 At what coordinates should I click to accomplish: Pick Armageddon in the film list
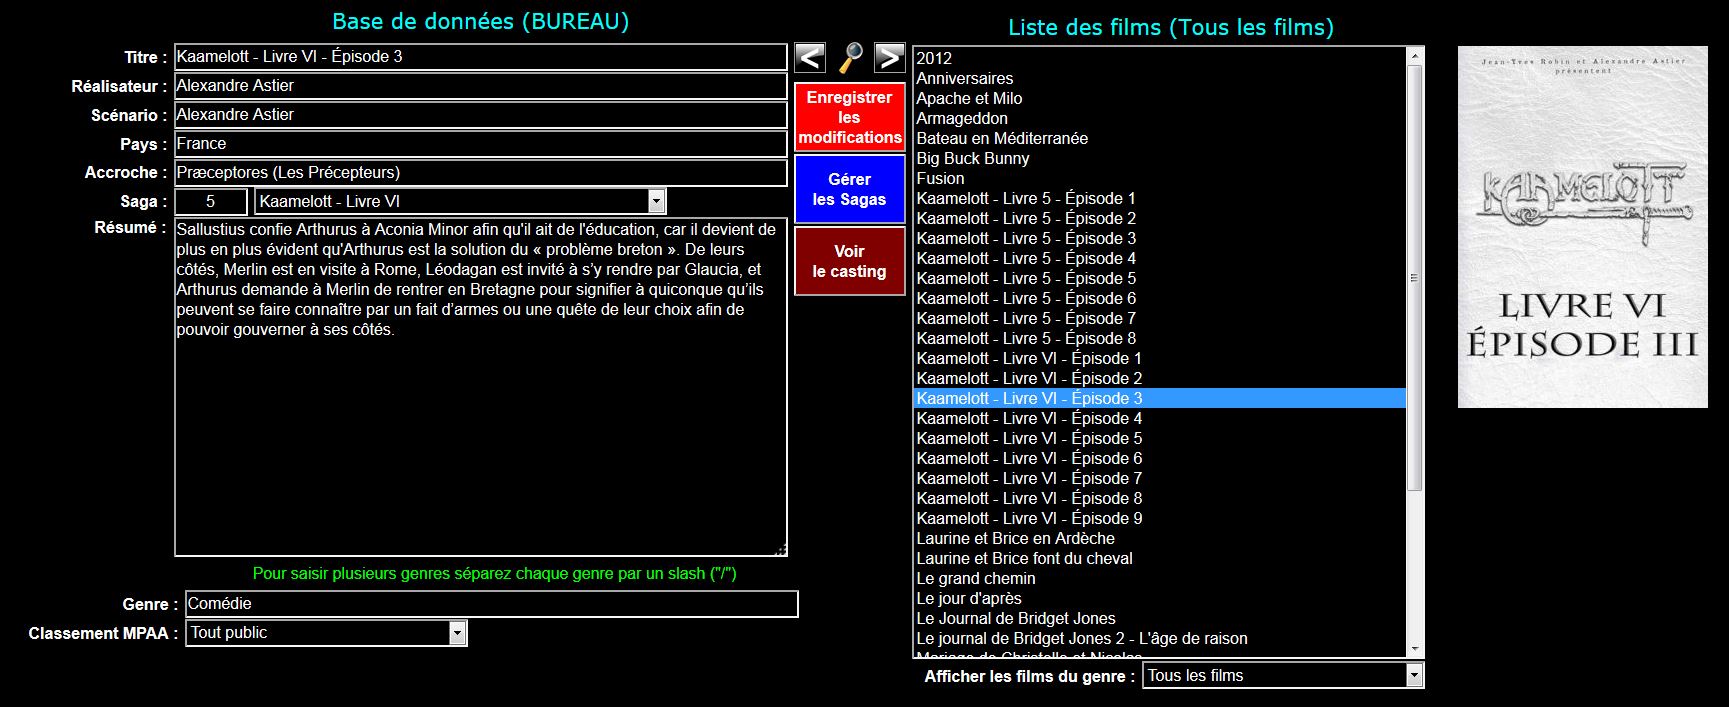click(1160, 118)
